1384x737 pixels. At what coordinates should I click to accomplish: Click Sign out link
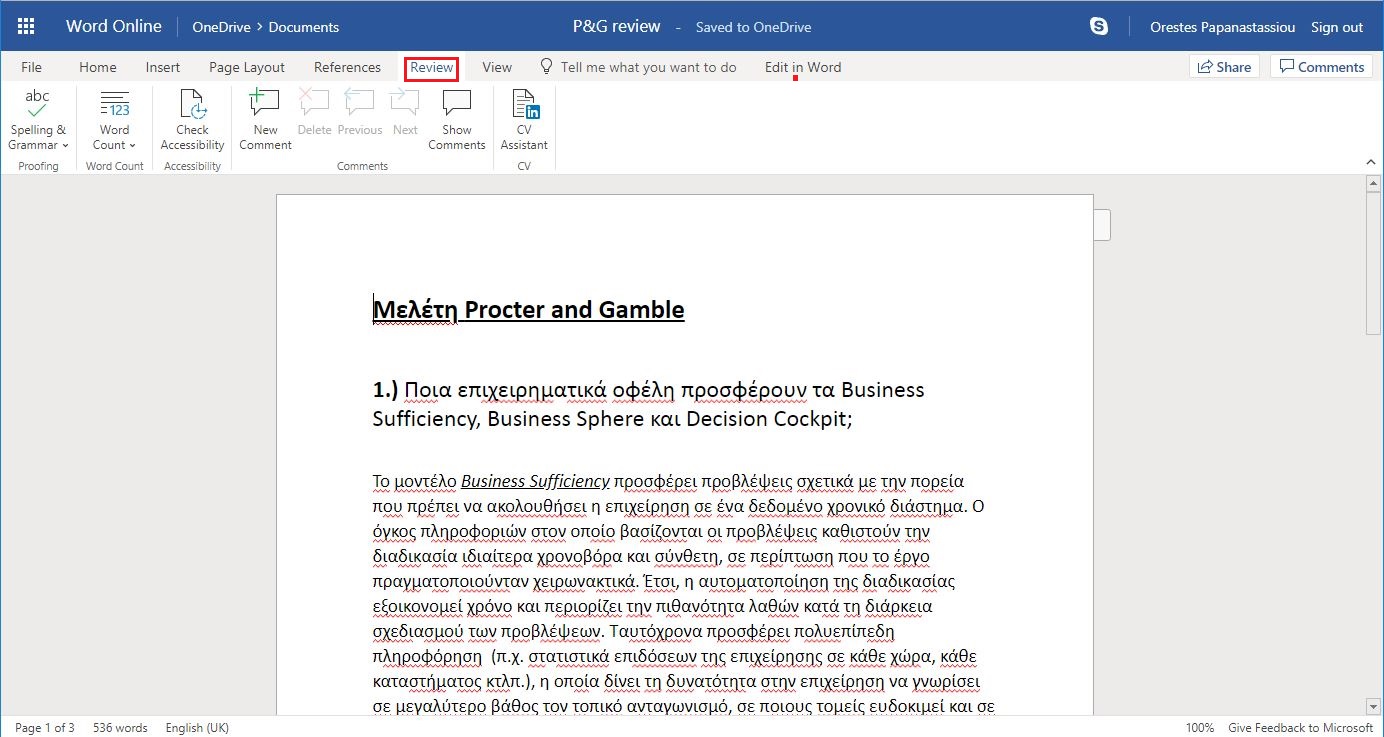click(x=1337, y=27)
